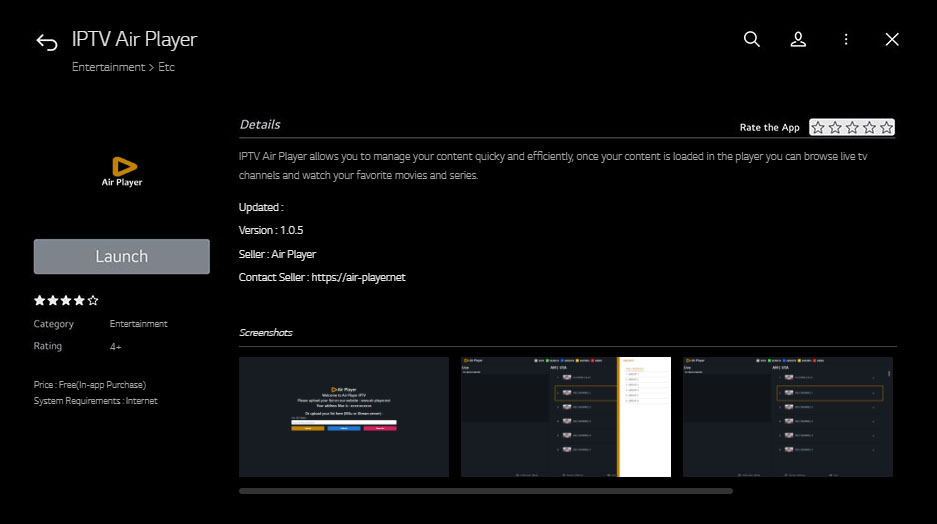Go back using the return arrow icon
Viewport: 937px width, 524px height.
pos(47,42)
